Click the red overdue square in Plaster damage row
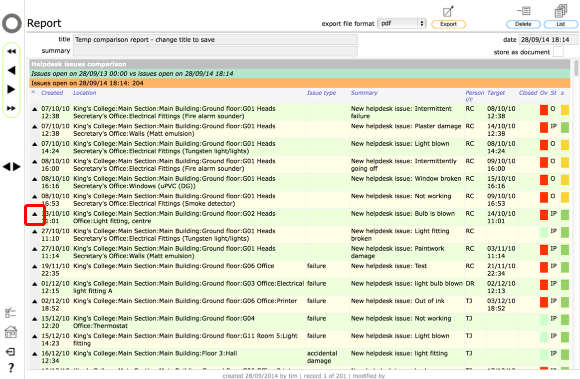 click(544, 128)
